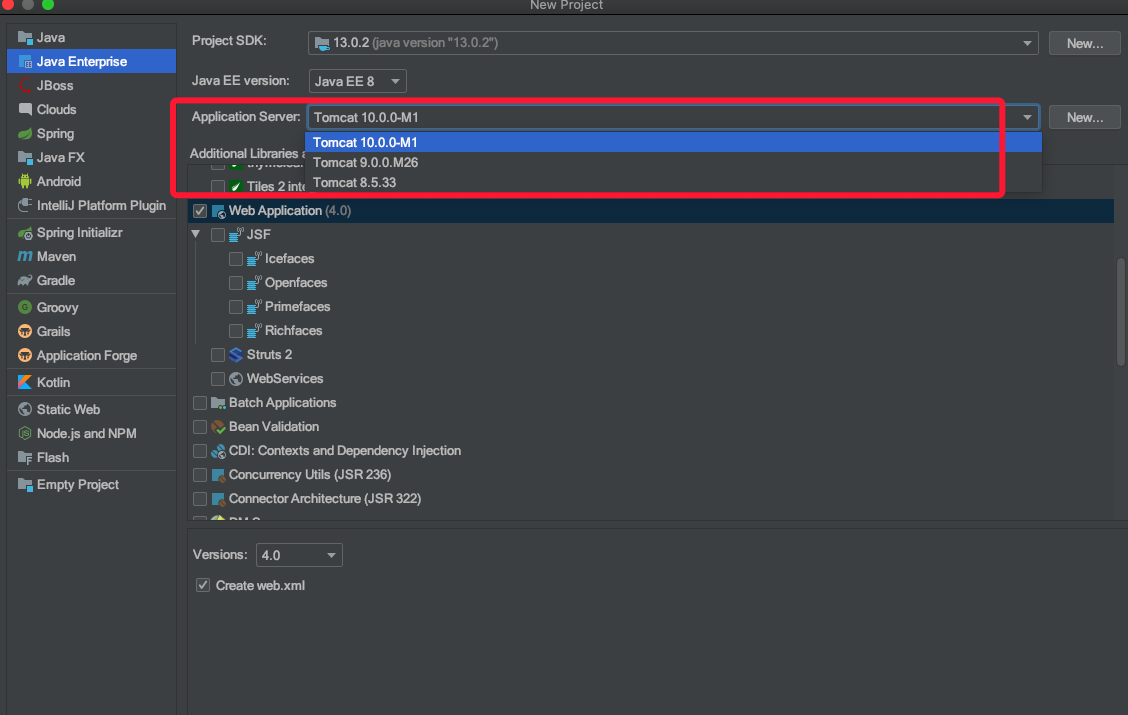Check Concurrency Utils (JSR 236)
The image size is (1128, 715).
(200, 475)
